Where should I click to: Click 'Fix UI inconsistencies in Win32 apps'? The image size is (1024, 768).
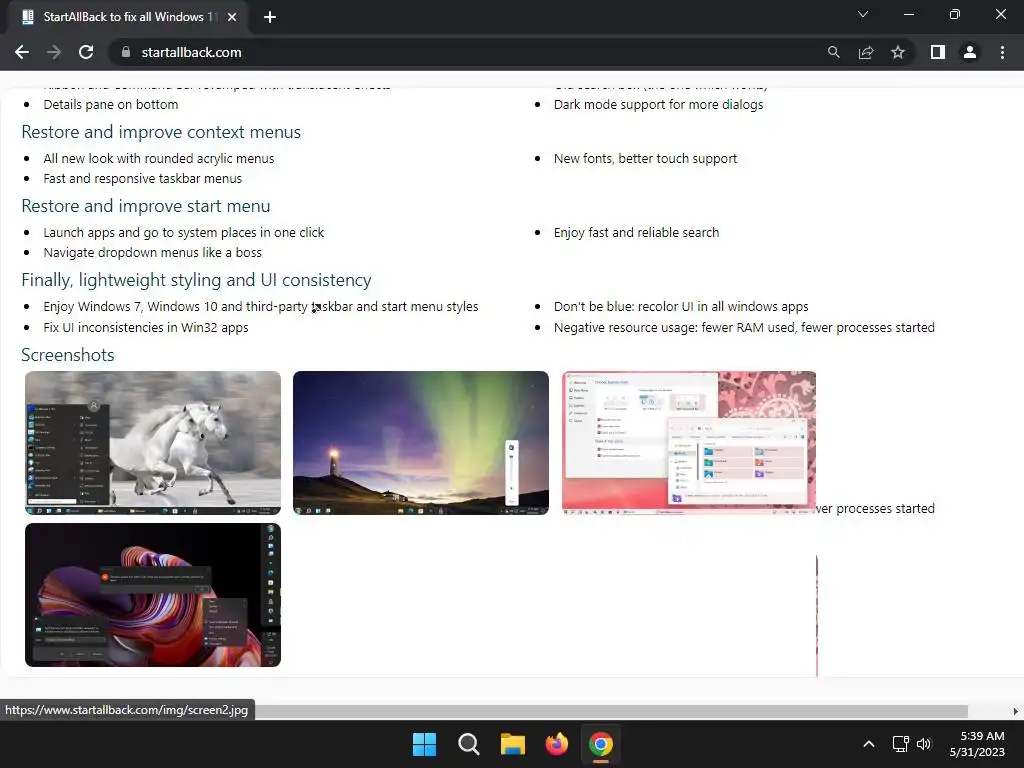click(146, 327)
